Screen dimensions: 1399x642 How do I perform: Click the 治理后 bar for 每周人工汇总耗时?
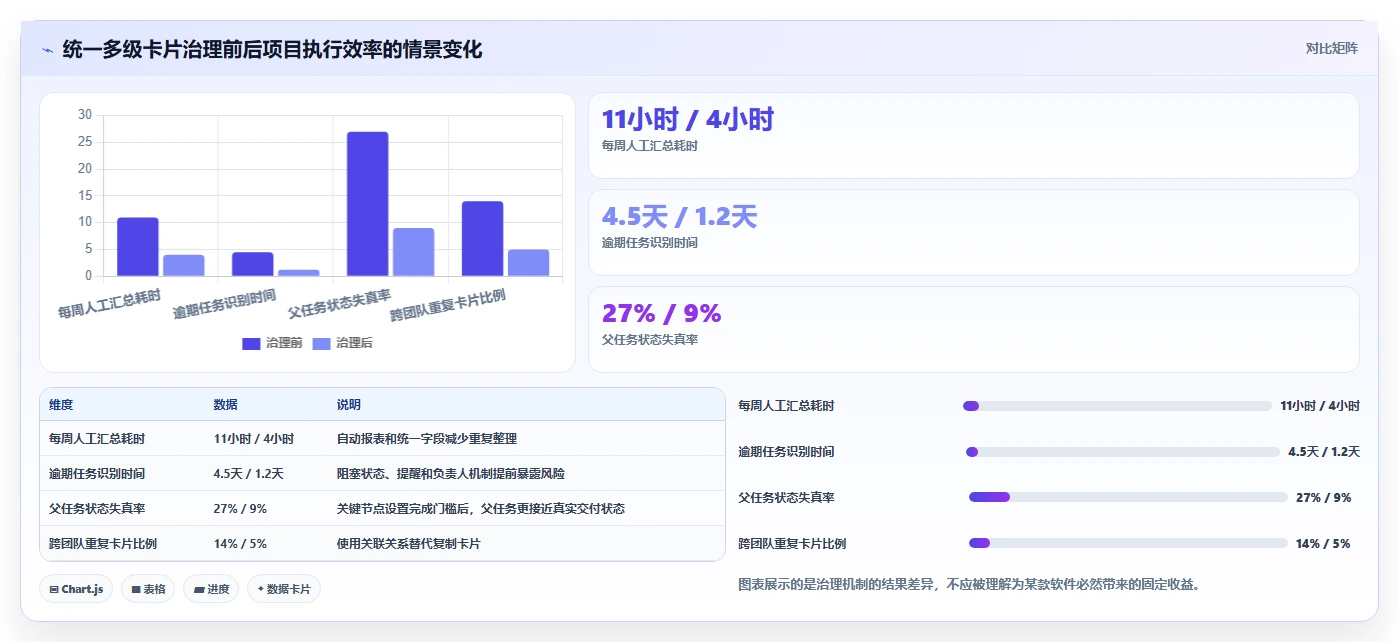(x=184, y=265)
